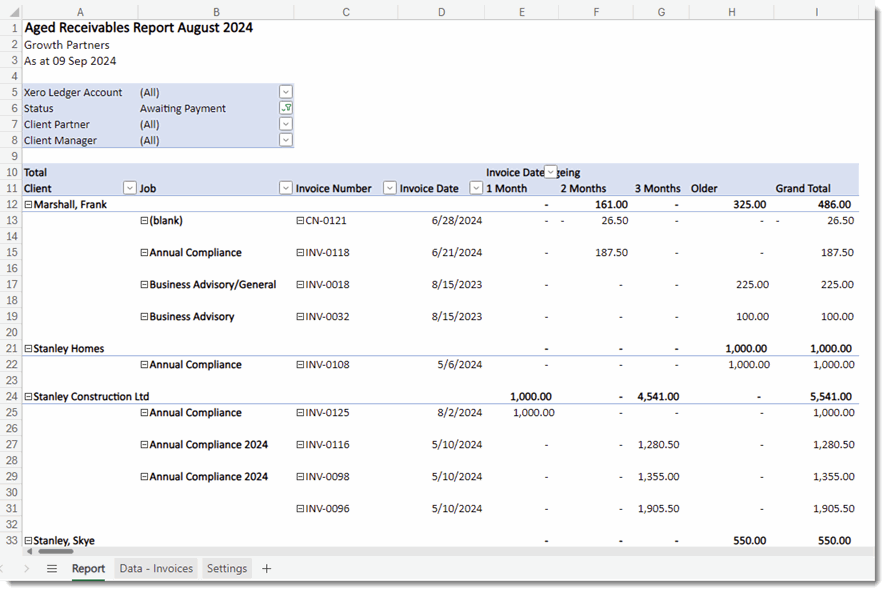Open the Job column filter dropdown
The image size is (887, 593).
click(x=286, y=188)
